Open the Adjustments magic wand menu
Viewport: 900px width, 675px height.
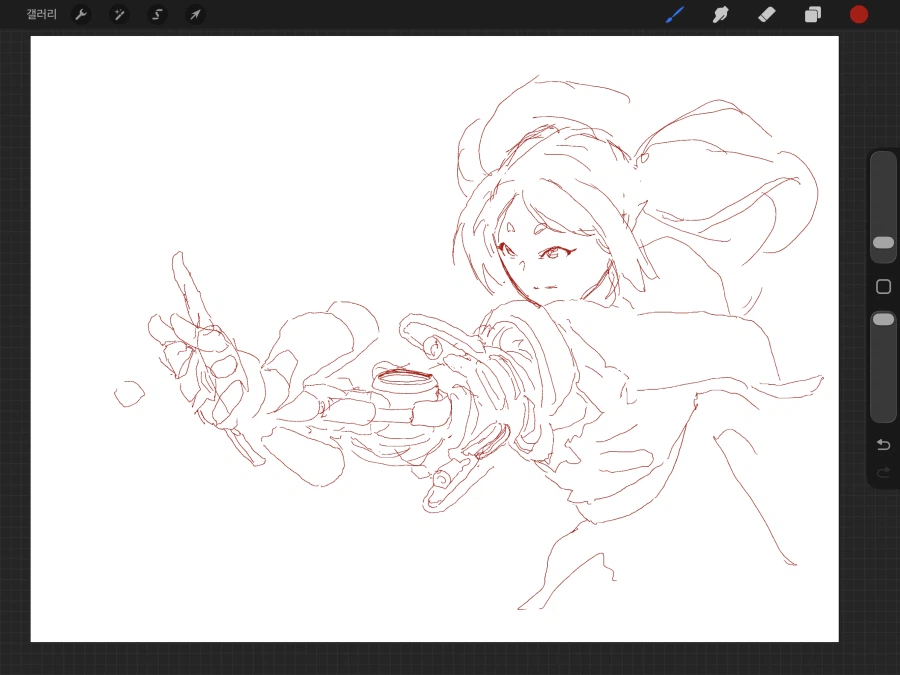[x=119, y=14]
